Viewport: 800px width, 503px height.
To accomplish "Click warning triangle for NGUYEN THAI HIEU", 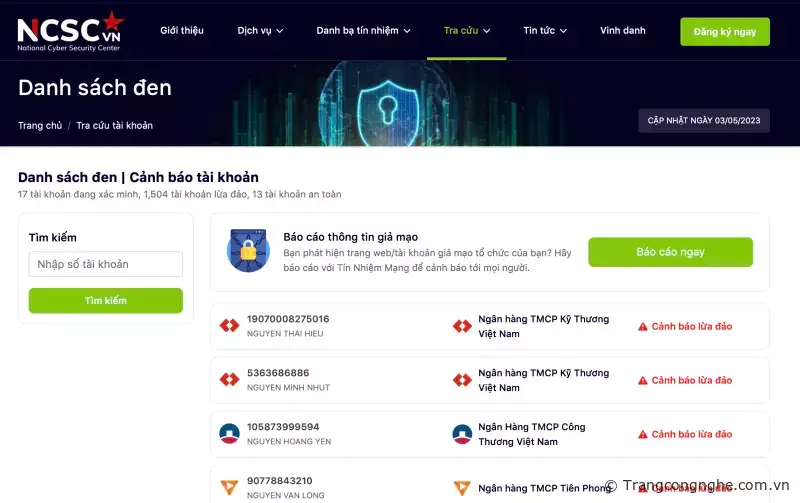I will (x=643, y=326).
